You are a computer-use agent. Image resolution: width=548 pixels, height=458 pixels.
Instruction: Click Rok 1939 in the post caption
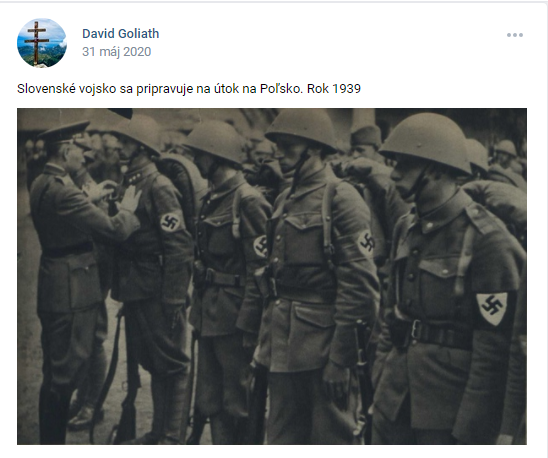pyautogui.click(x=334, y=89)
